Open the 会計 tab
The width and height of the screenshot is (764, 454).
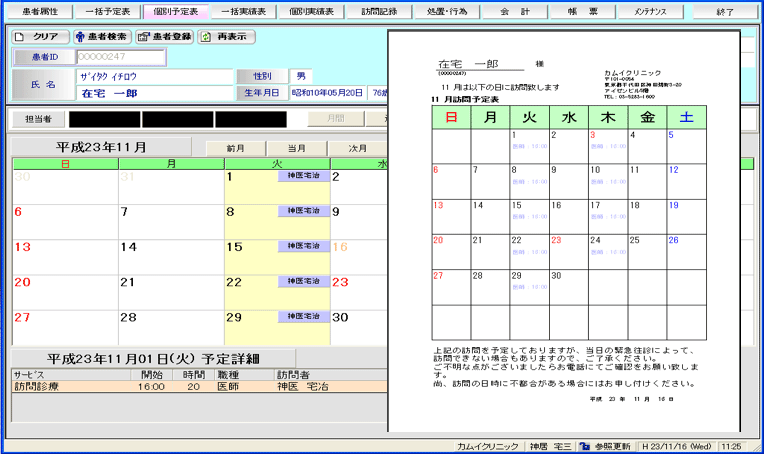click(515, 12)
